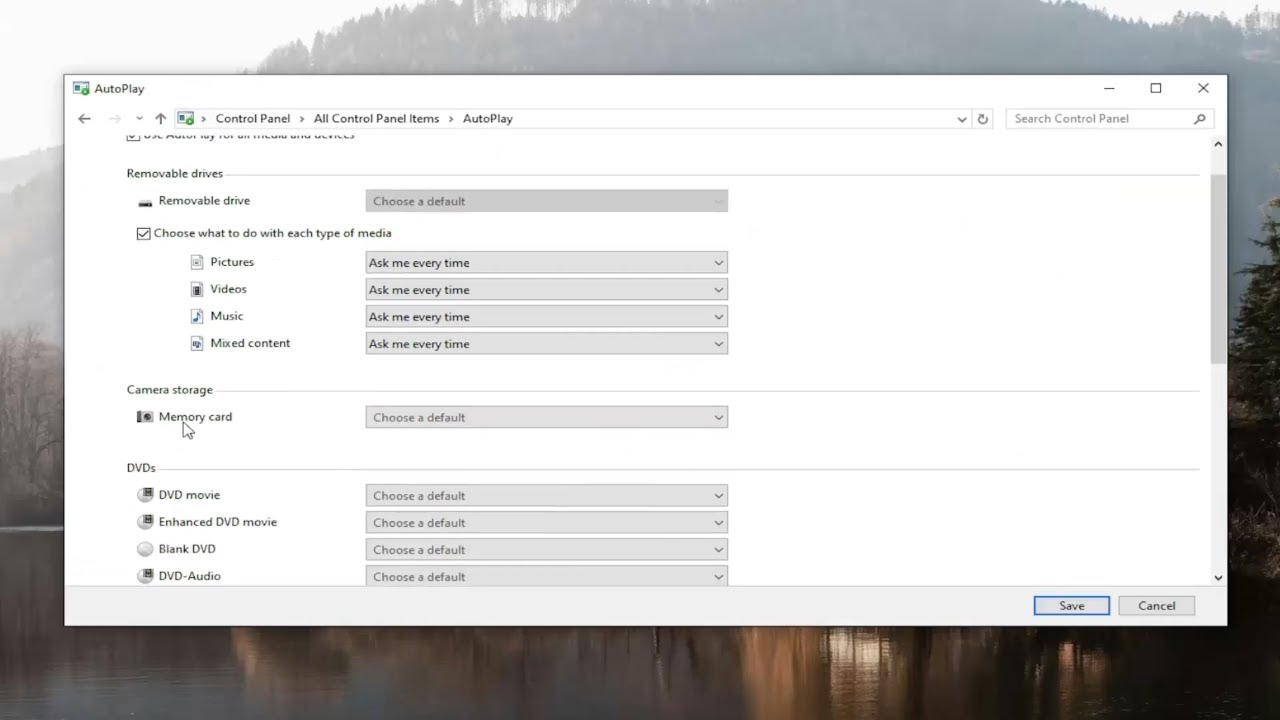1280x720 pixels.
Task: Cancel the AutoPlay changes
Action: click(x=1157, y=606)
